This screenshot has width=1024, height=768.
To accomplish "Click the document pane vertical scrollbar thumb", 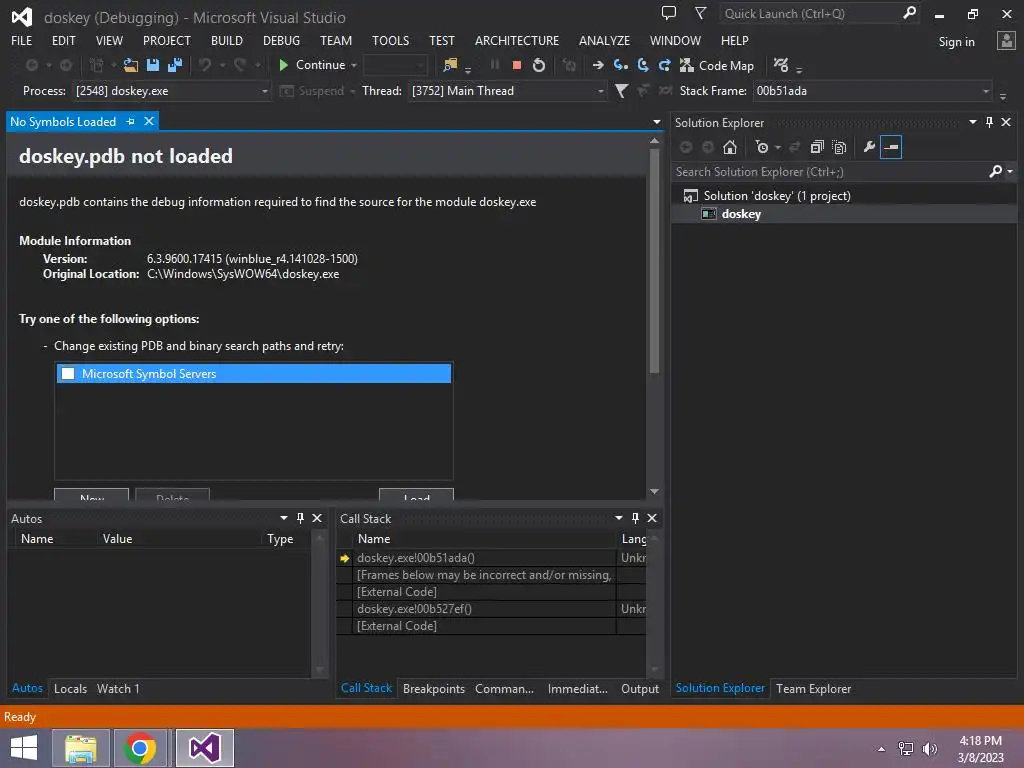I will pyautogui.click(x=654, y=261).
